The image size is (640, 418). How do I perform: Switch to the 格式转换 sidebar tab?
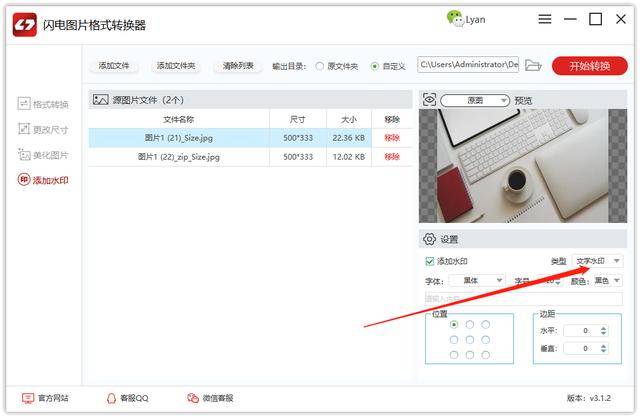pyautogui.click(x=43, y=104)
